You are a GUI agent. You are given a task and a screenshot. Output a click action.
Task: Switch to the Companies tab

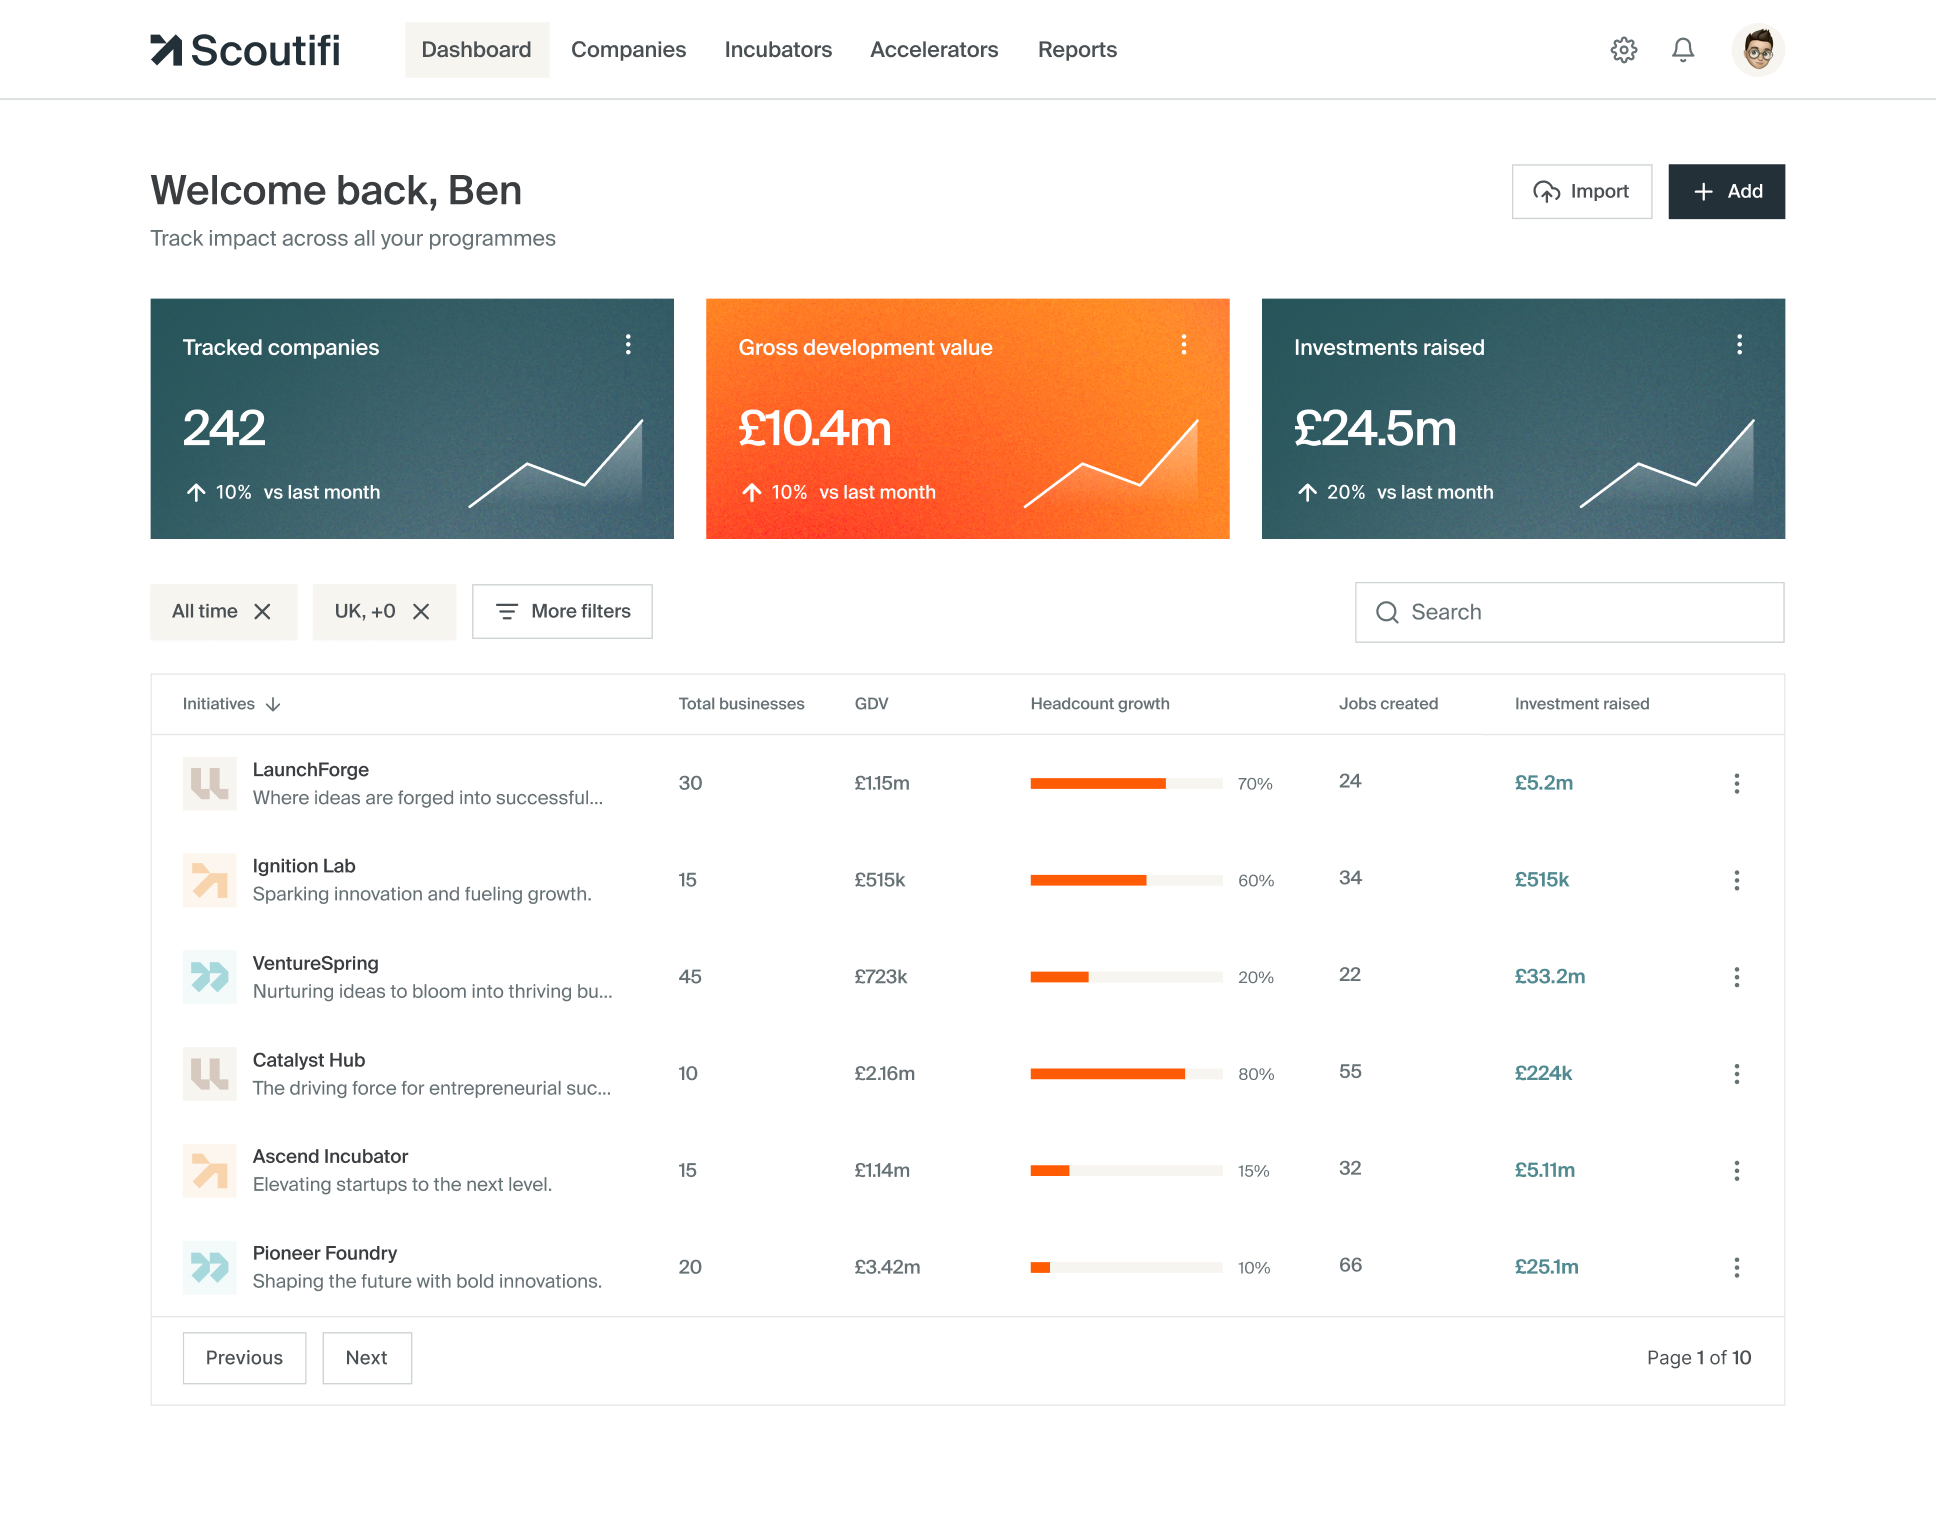(628, 50)
